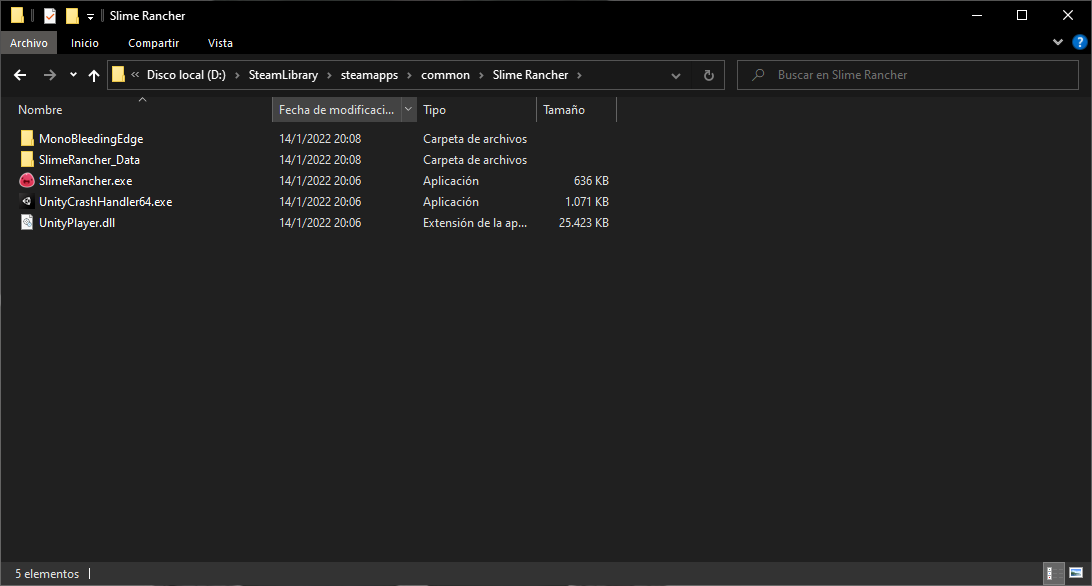
Task: Expand chevron after Disco local (D:)
Action: point(237,75)
